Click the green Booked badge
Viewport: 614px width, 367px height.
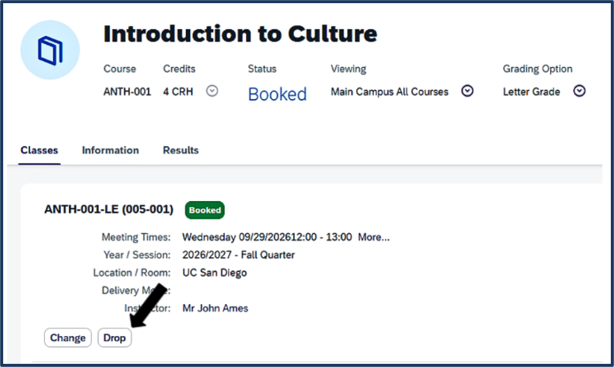click(x=205, y=210)
